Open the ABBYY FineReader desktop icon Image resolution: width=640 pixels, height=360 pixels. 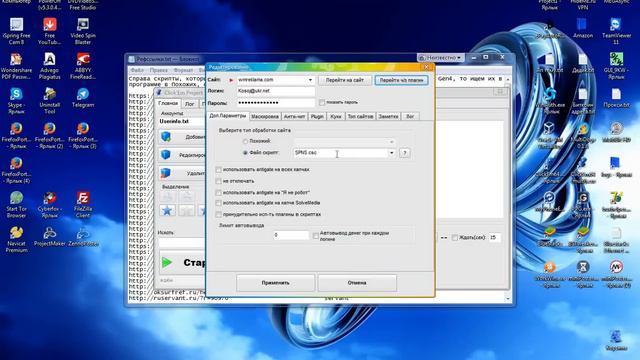(x=83, y=66)
